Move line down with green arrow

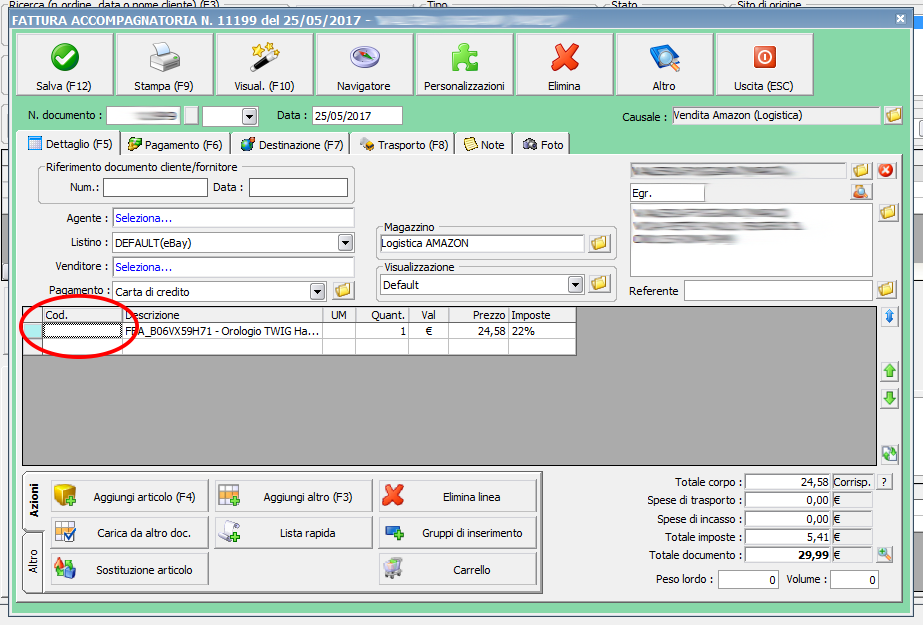coord(889,398)
